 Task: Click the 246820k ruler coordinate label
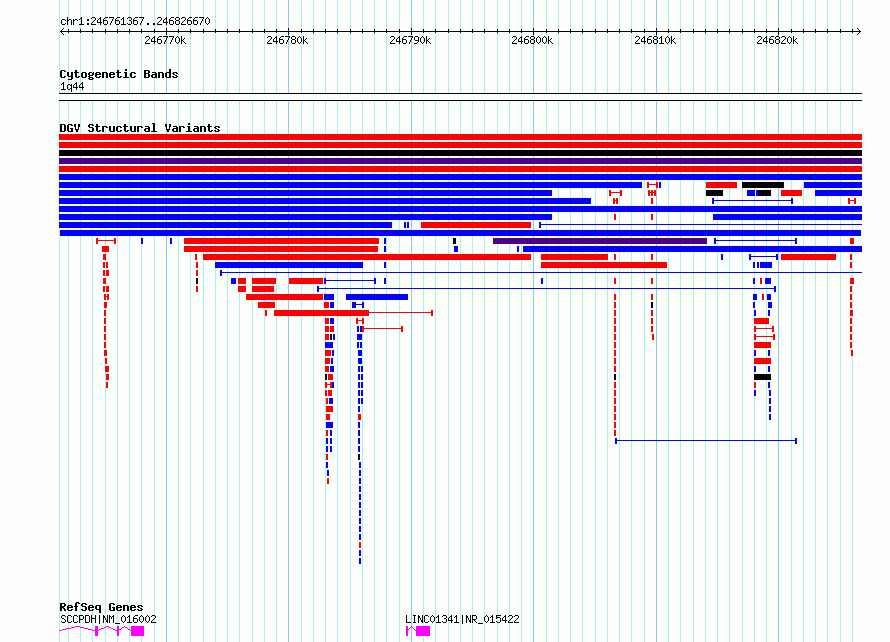tap(777, 40)
